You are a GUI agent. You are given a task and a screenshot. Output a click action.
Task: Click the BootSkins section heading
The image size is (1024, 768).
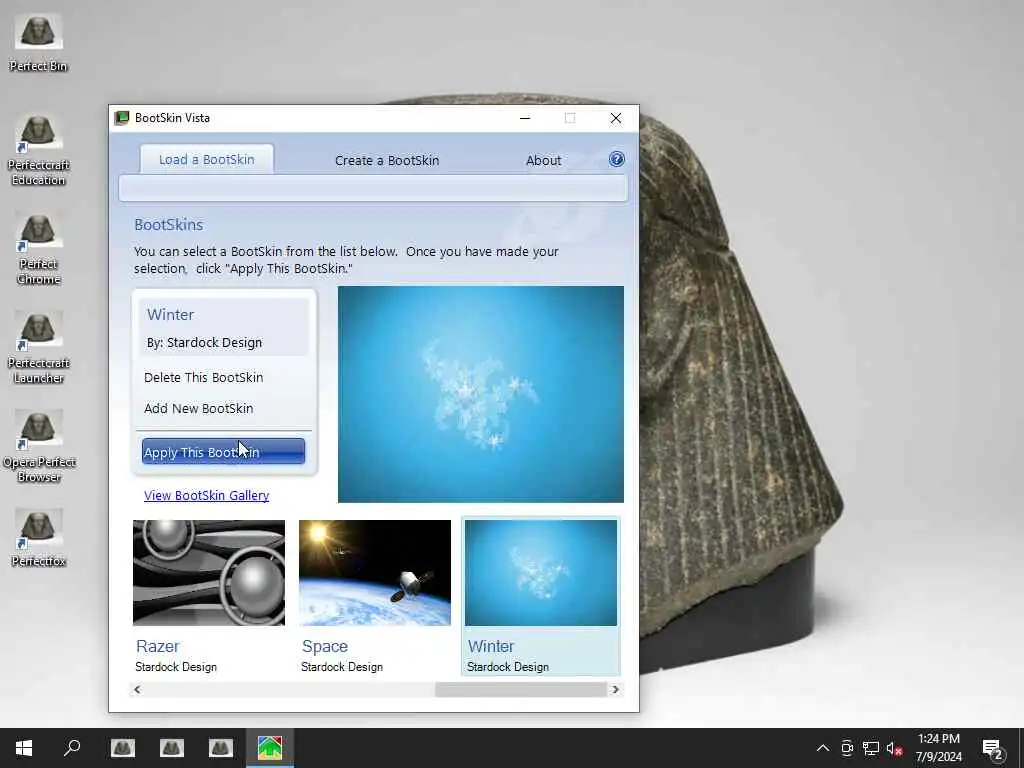point(168,225)
